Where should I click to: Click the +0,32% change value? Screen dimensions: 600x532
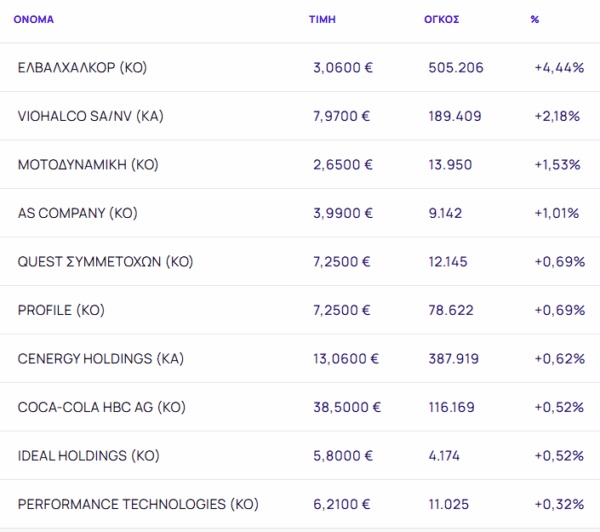click(559, 505)
